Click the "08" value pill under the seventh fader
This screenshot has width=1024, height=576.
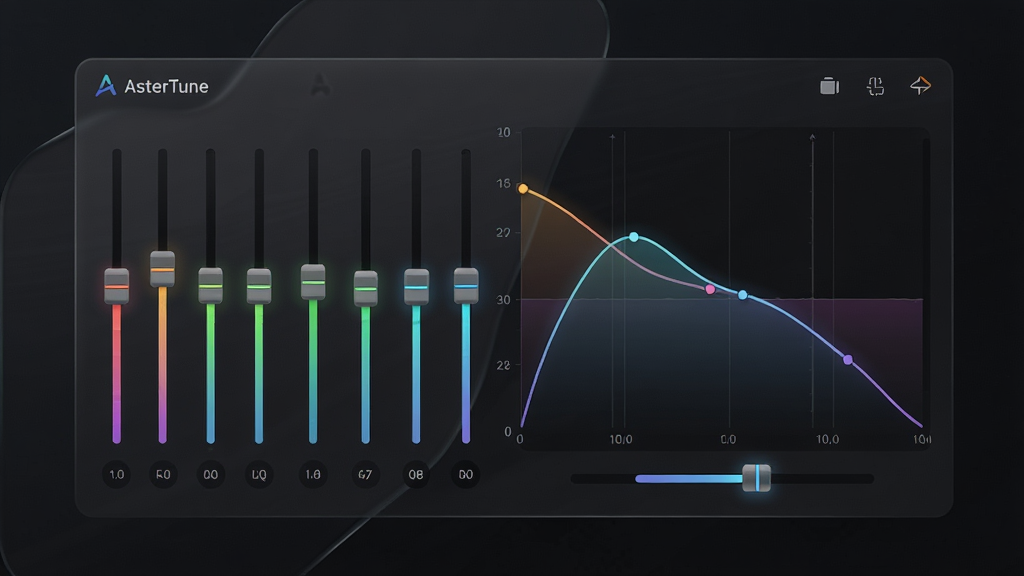tap(416, 474)
